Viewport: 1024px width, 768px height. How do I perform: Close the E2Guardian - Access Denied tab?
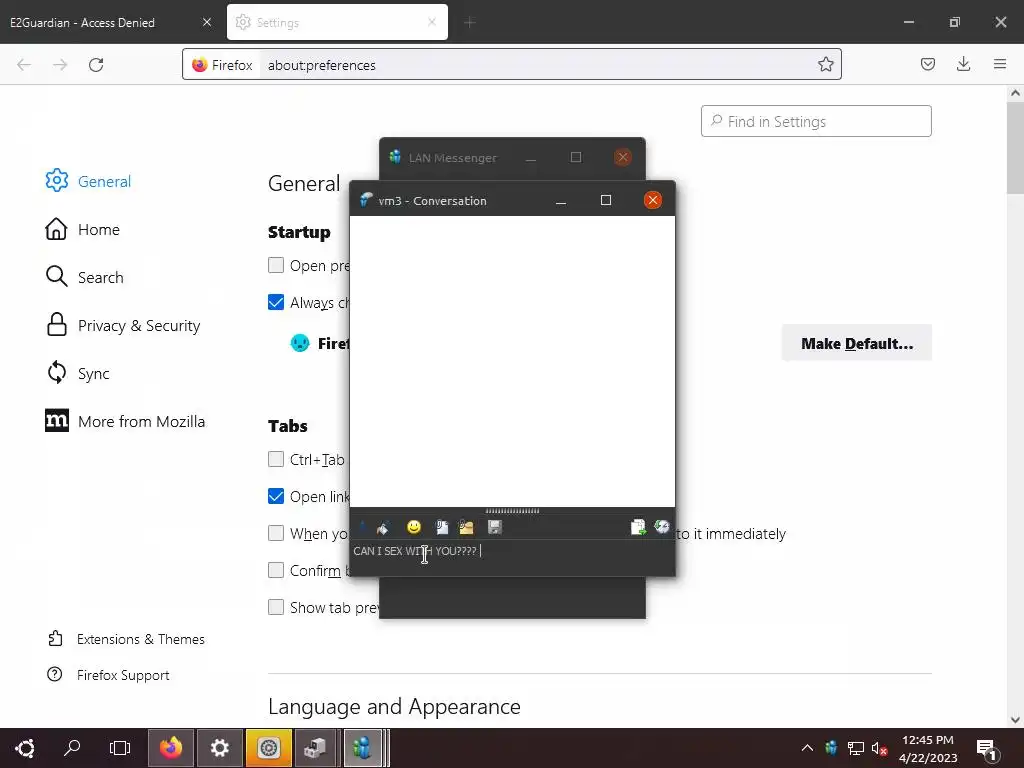click(207, 22)
